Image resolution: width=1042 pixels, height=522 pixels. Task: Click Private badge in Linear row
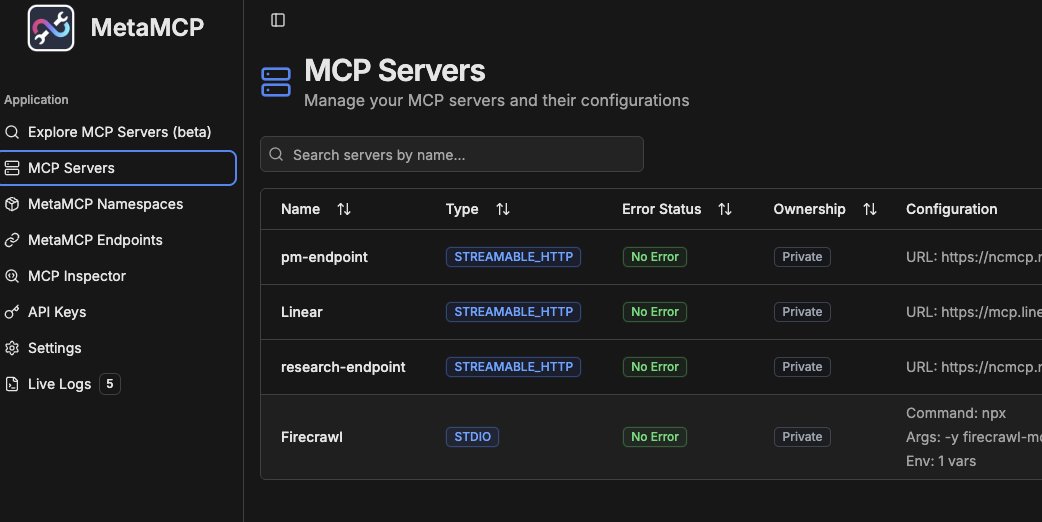click(x=802, y=312)
